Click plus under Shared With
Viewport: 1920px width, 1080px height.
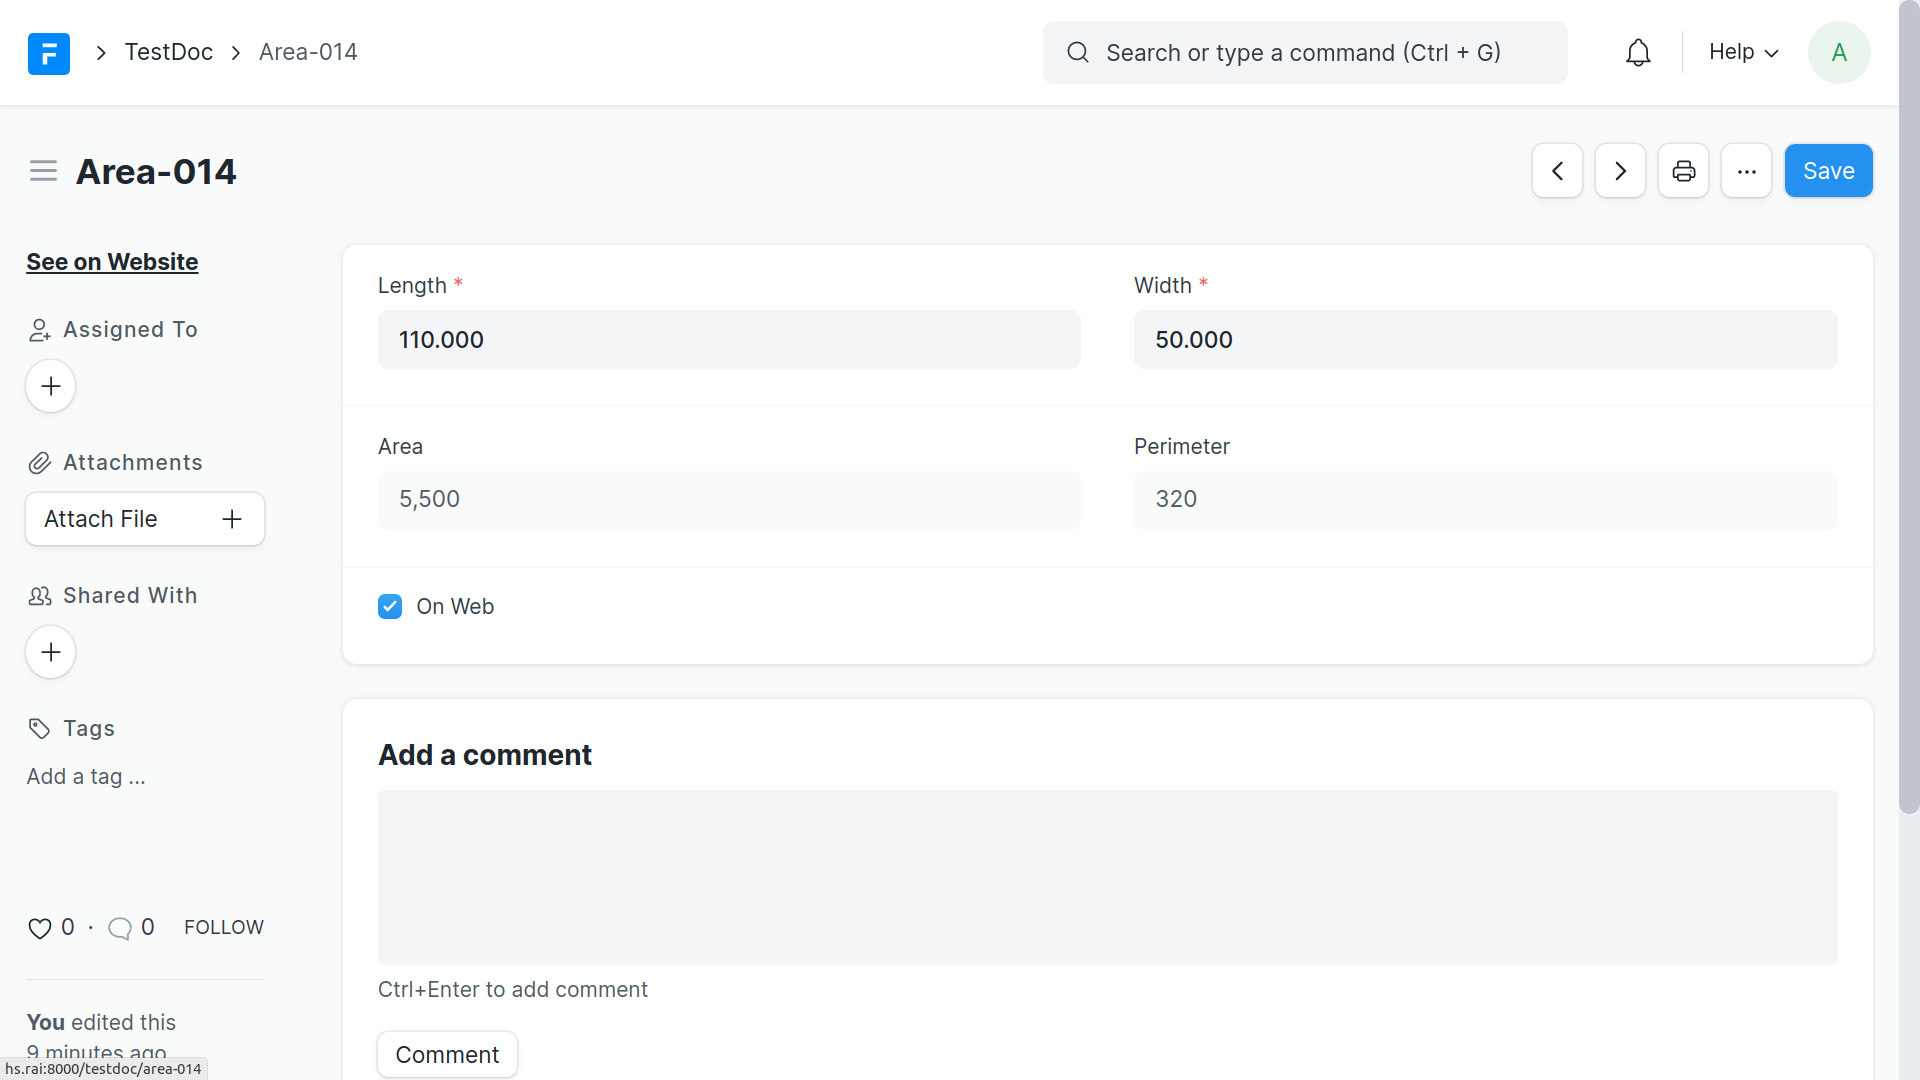tap(51, 652)
